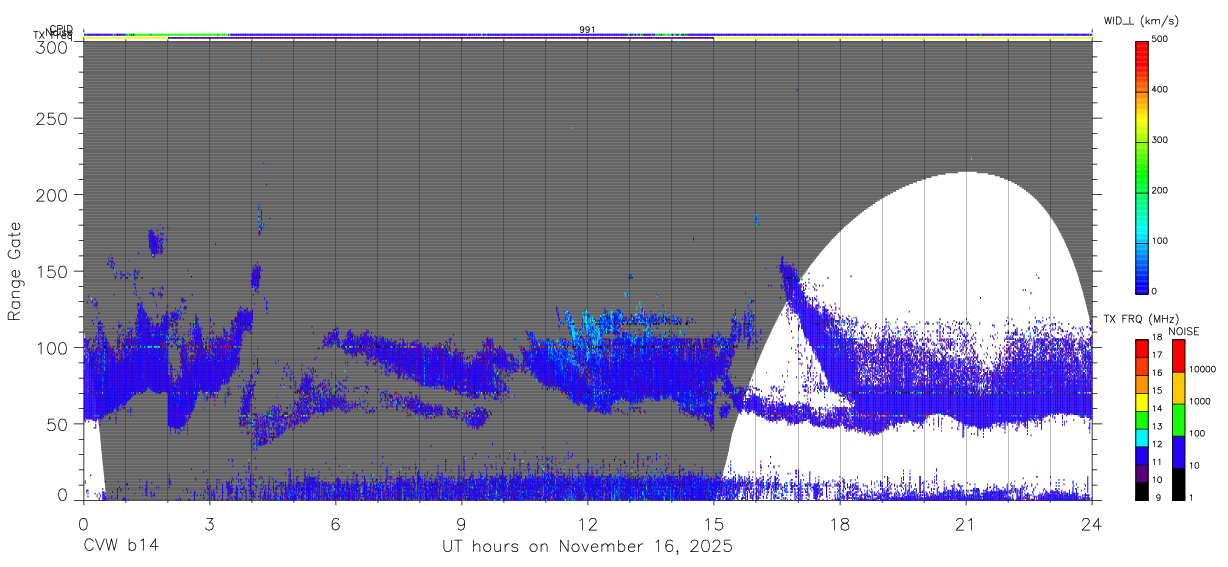1228x567 pixels.
Task: Click the 'CVW b14' radar beam label
Action: 121,547
